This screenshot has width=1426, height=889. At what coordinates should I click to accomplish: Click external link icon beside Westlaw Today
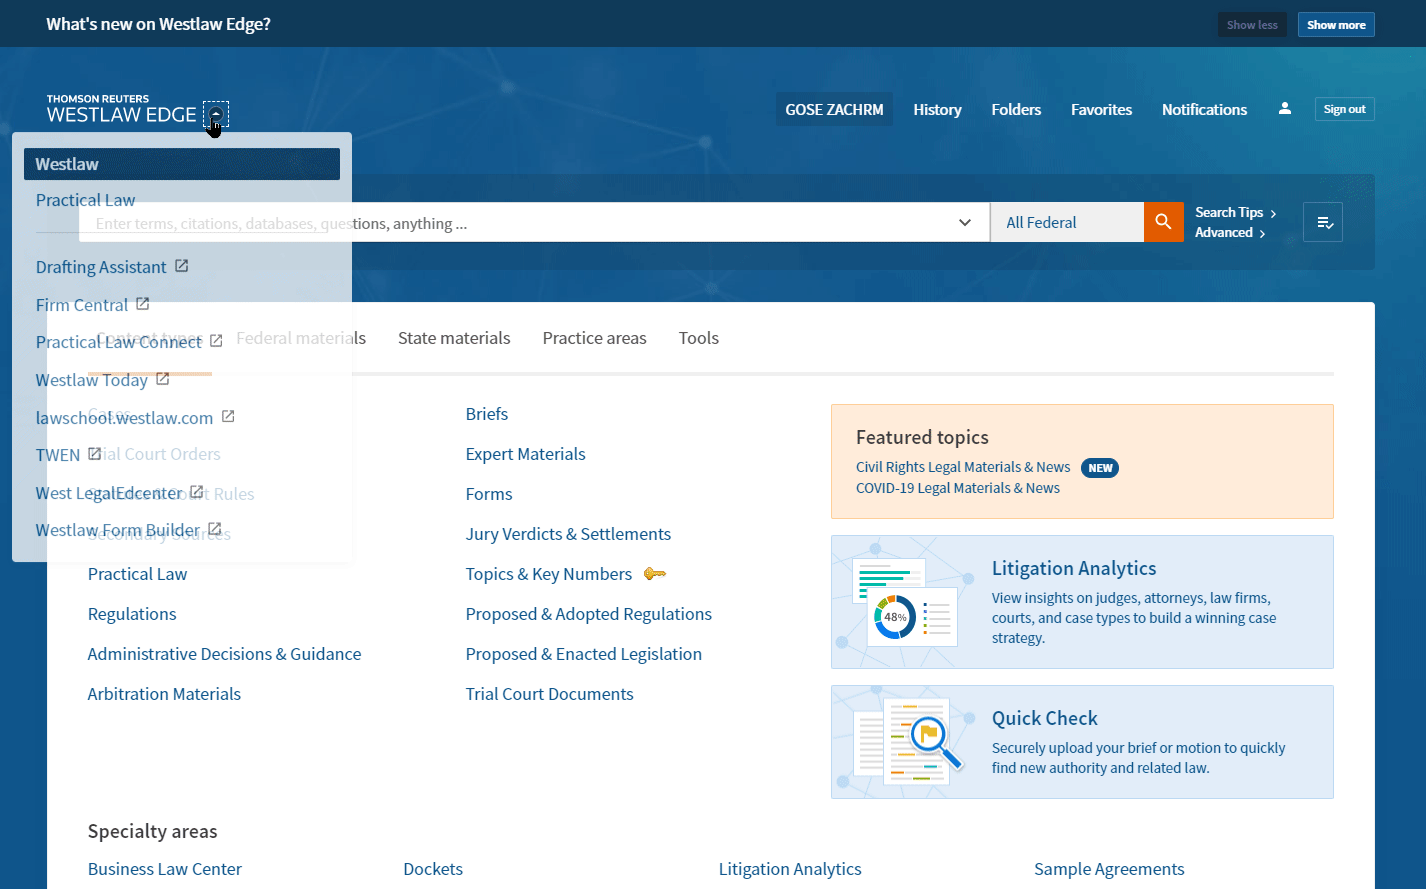(162, 379)
